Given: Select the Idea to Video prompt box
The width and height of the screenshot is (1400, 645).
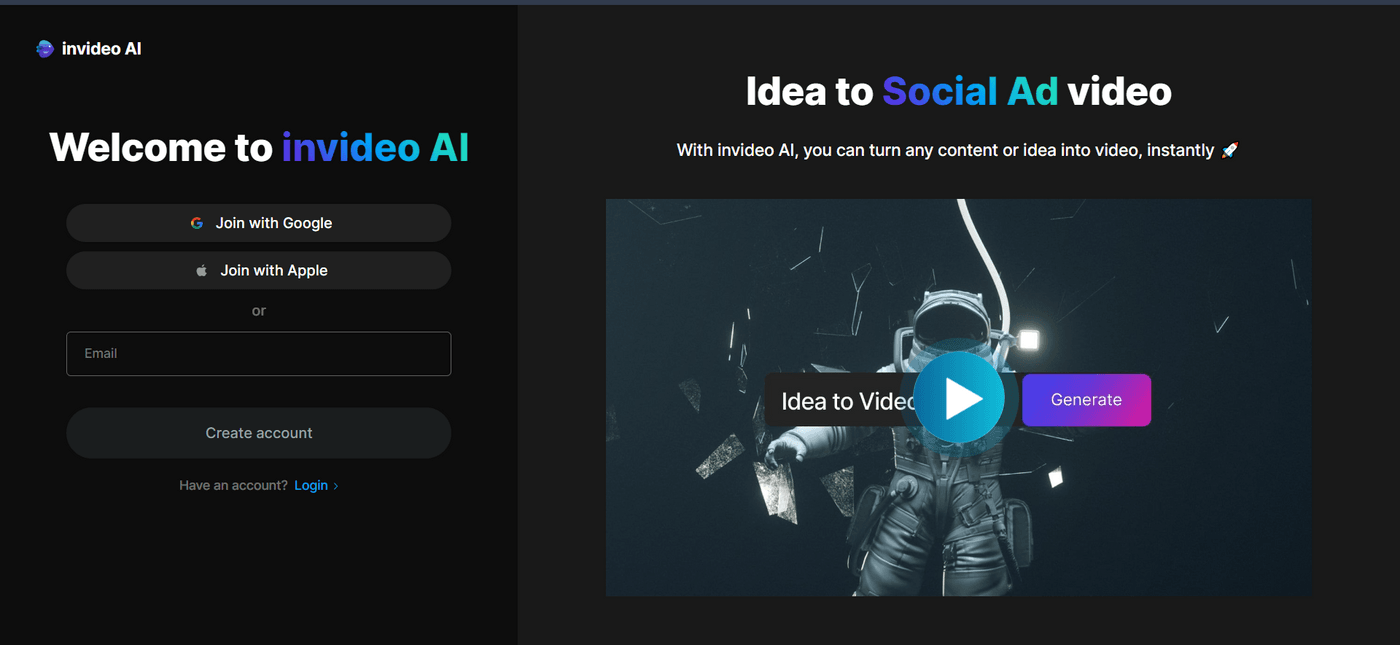Looking at the screenshot, I should [x=840, y=400].
